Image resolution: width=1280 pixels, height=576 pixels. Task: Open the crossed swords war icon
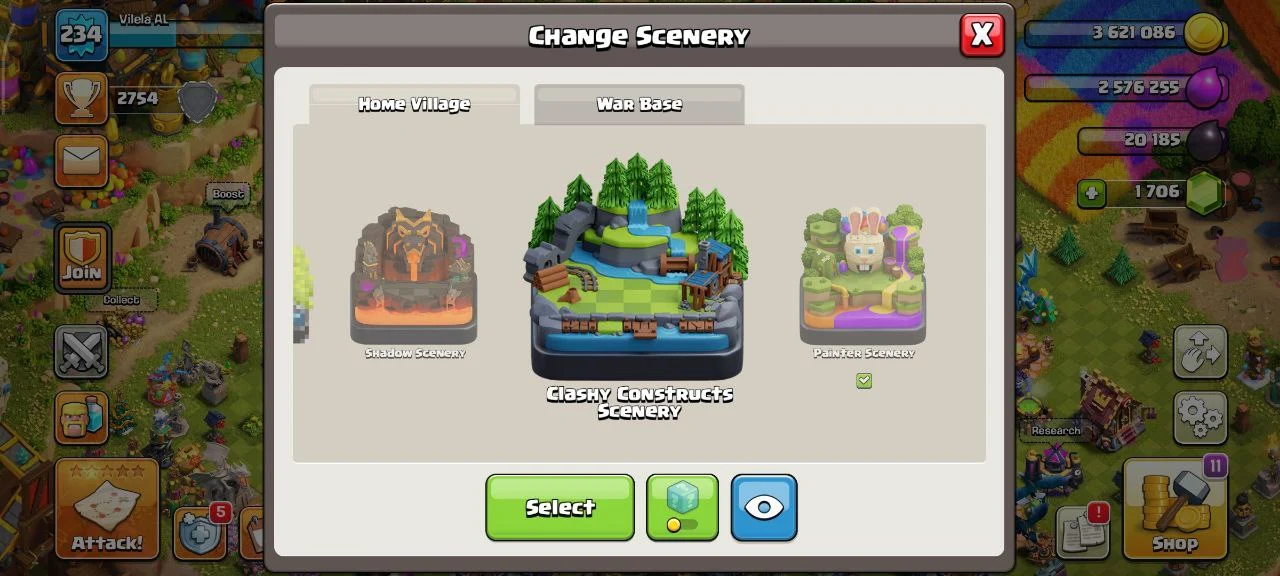(81, 351)
